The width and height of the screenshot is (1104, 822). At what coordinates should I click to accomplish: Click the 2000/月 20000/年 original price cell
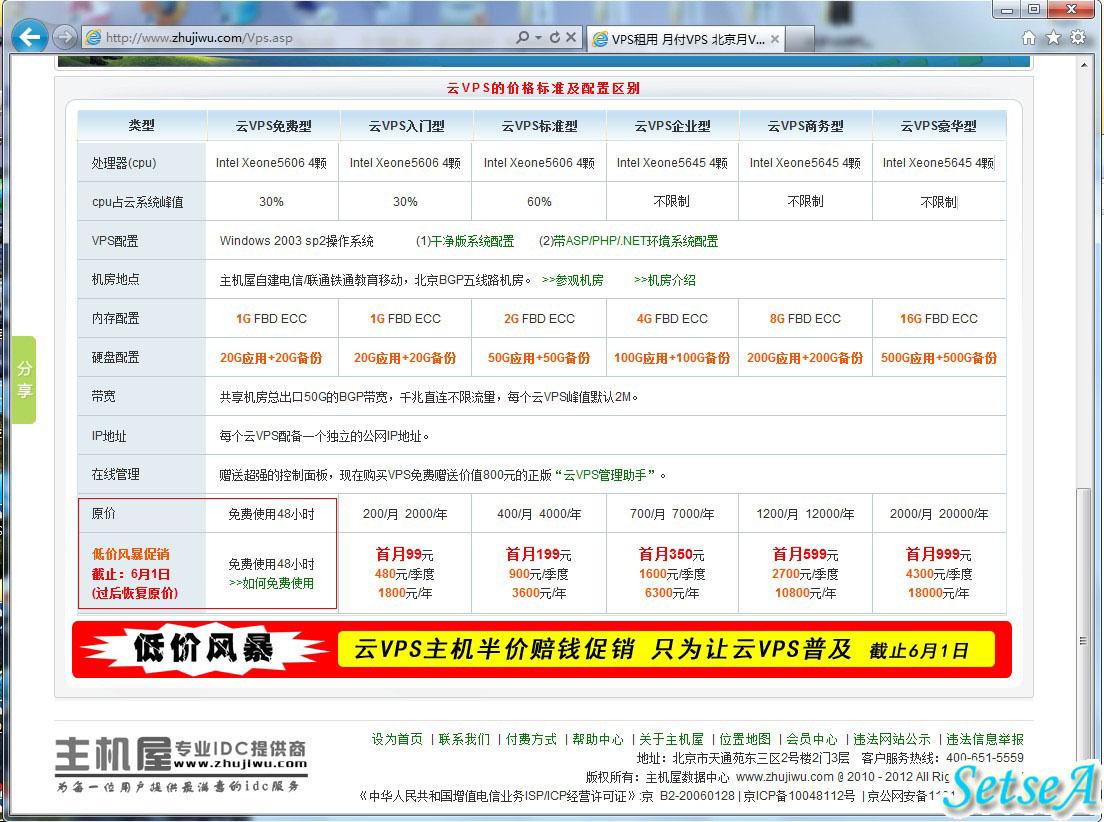click(x=939, y=514)
